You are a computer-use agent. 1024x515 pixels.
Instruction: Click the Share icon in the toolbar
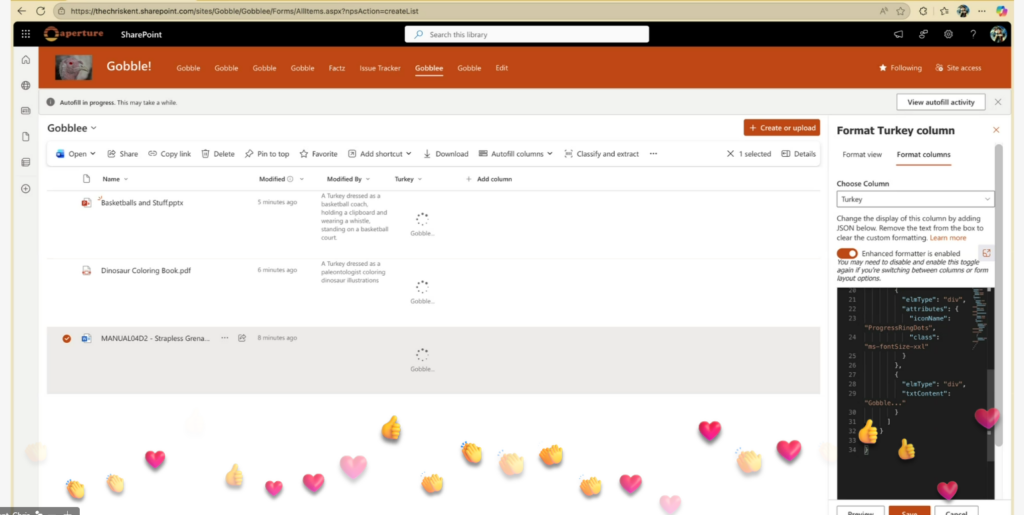tap(123, 154)
